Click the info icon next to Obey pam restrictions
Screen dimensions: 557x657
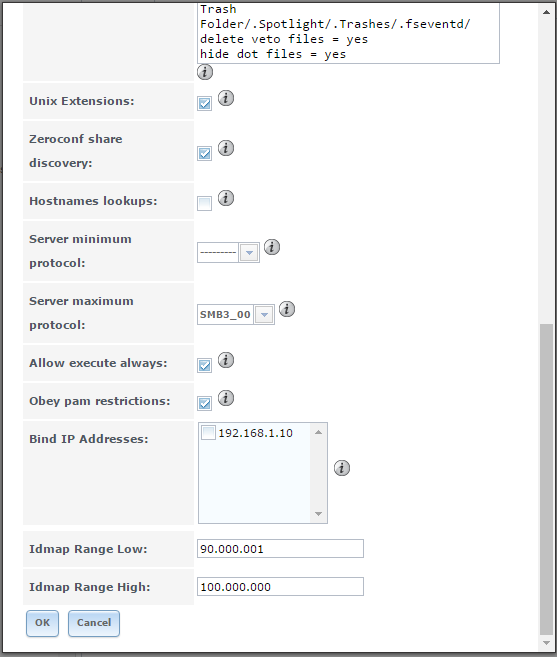226,398
